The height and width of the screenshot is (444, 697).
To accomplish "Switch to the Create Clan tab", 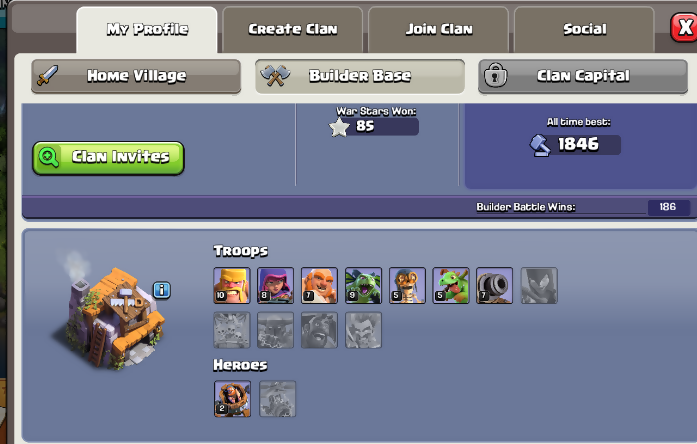I will tap(292, 30).
